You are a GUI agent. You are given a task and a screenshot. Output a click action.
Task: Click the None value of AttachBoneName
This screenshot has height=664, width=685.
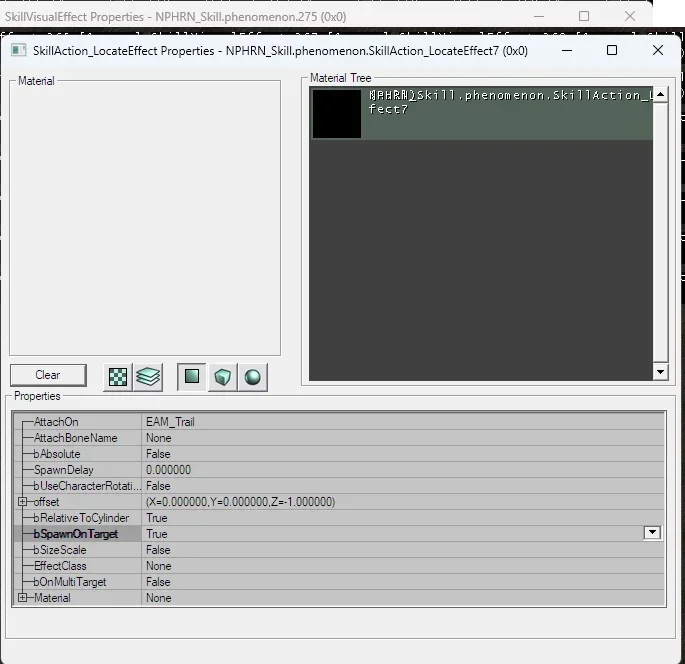pyautogui.click(x=159, y=438)
